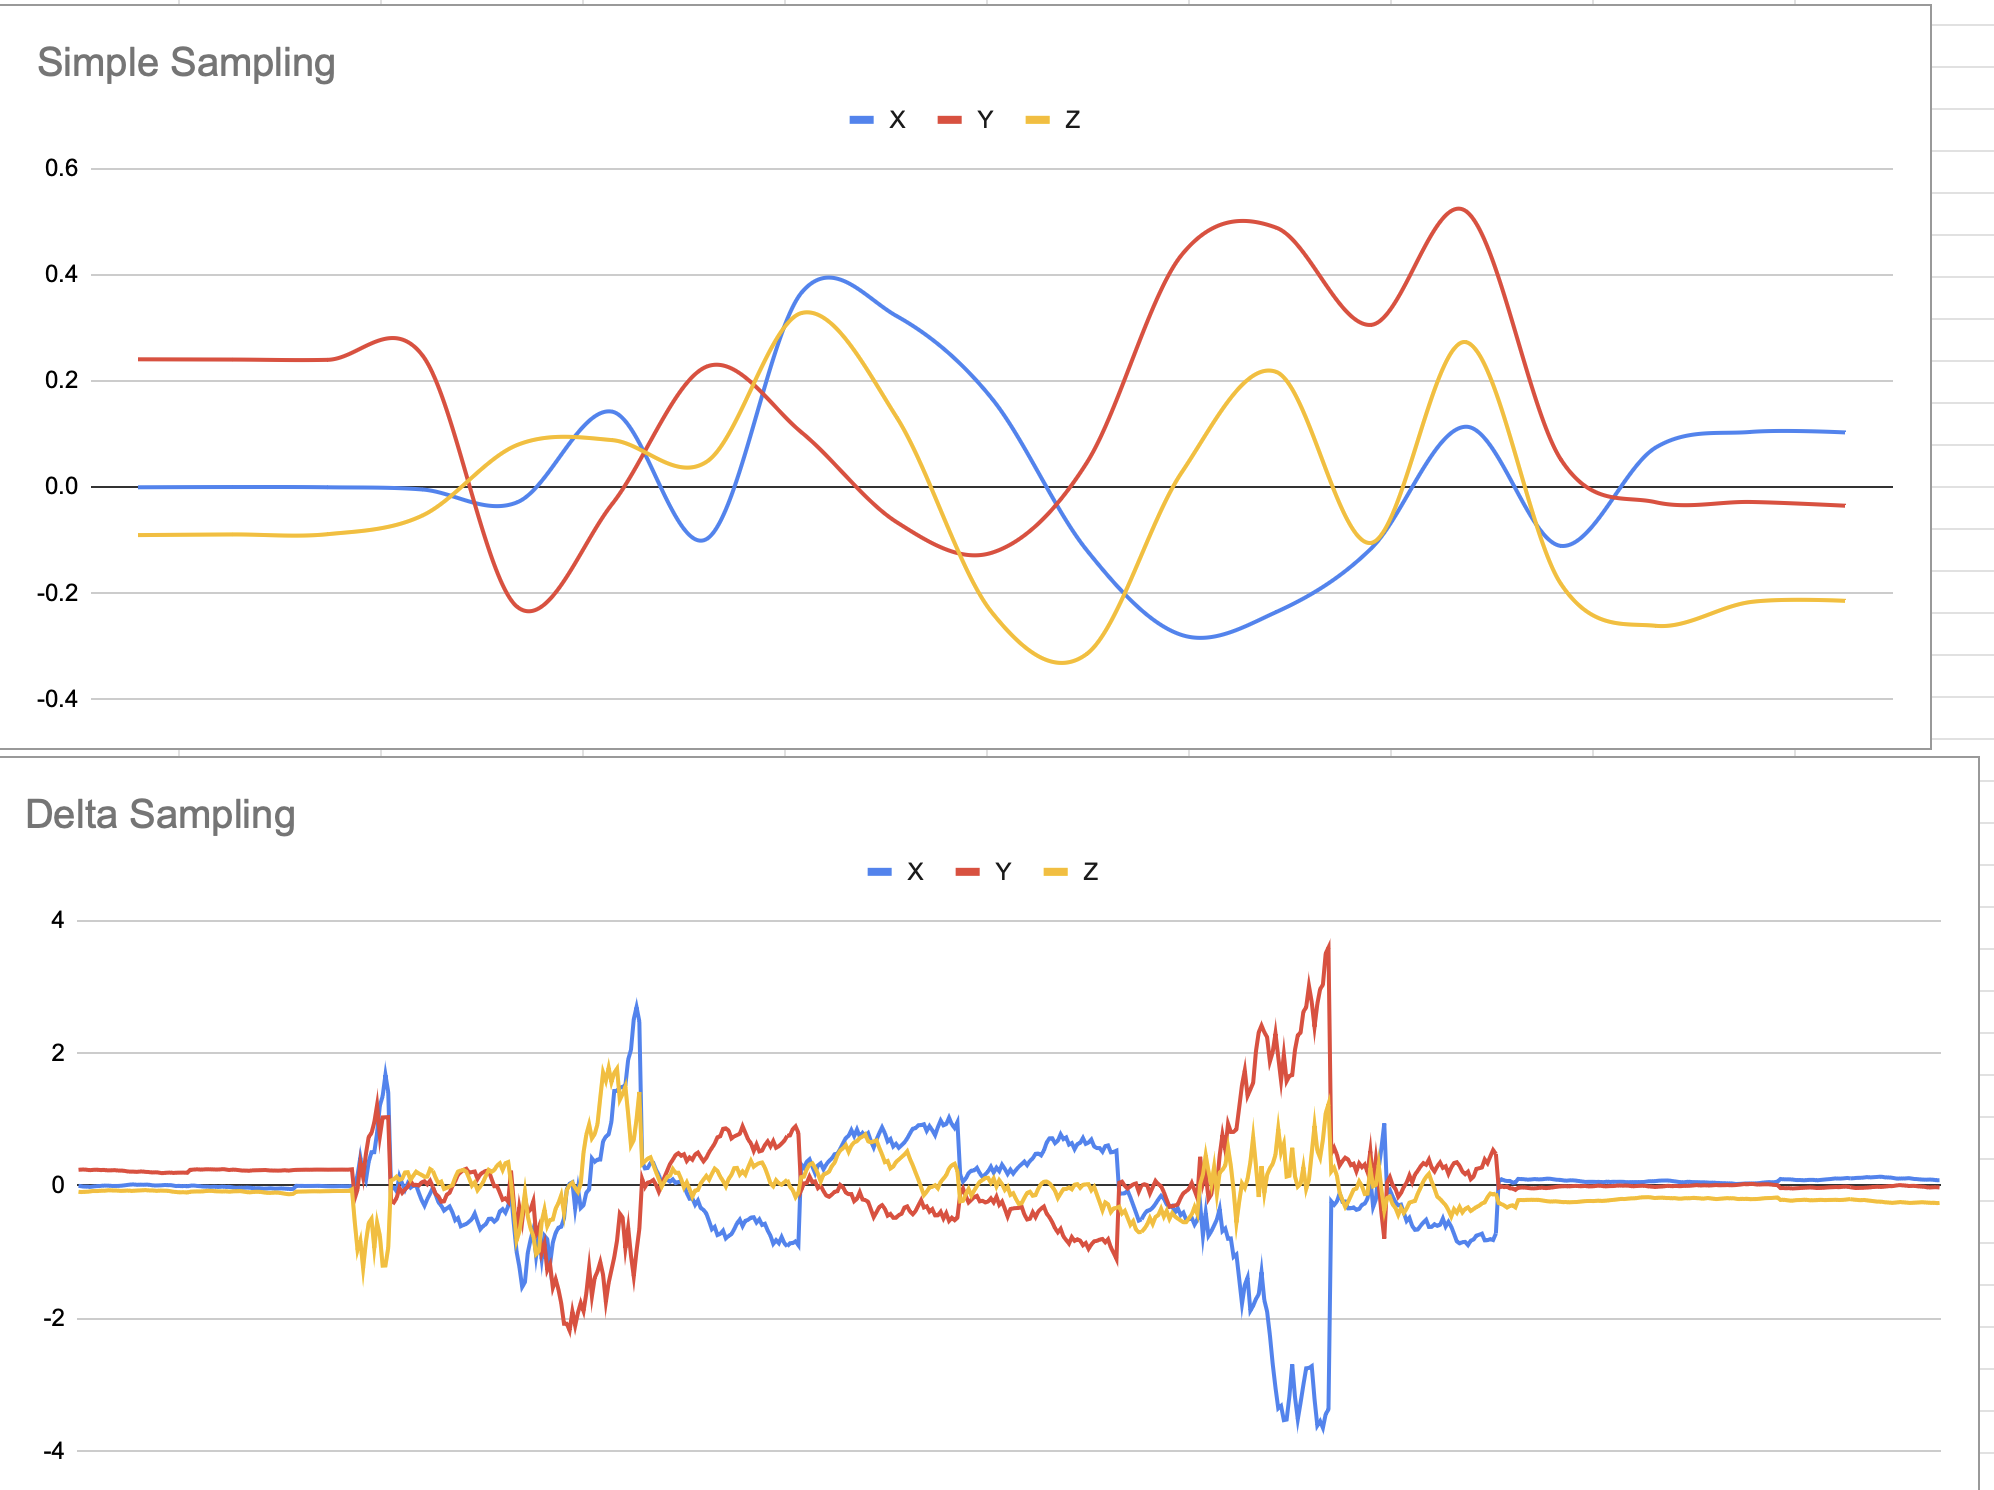
Task: Click yellow Z legend swatch in Delta Sampling
Action: (1055, 872)
